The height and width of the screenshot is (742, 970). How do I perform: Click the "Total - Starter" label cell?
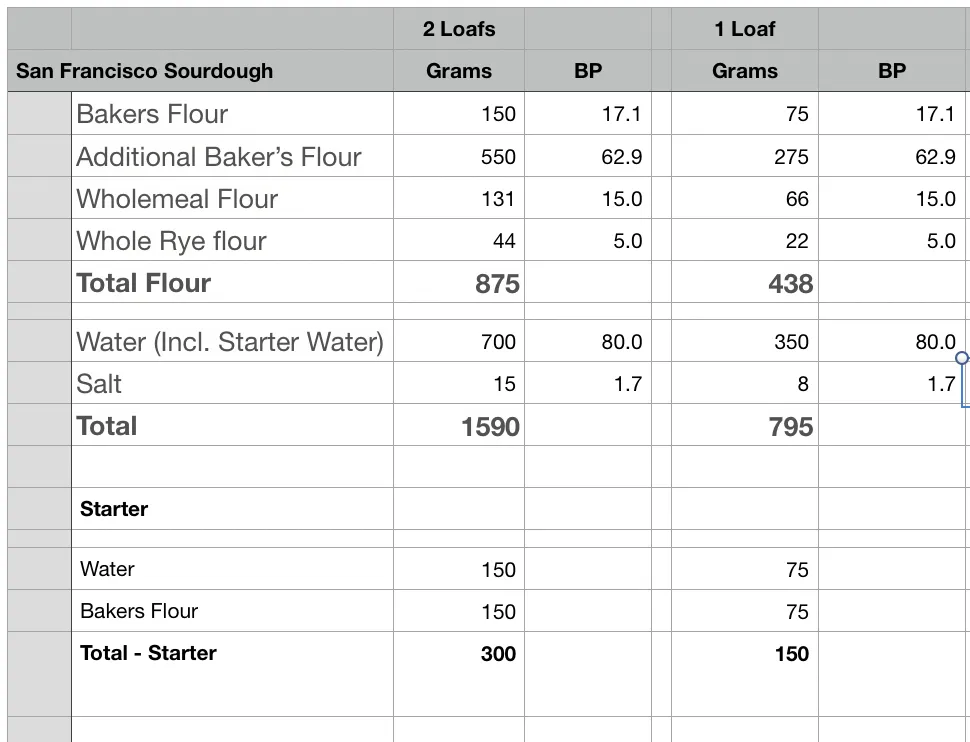pos(148,653)
